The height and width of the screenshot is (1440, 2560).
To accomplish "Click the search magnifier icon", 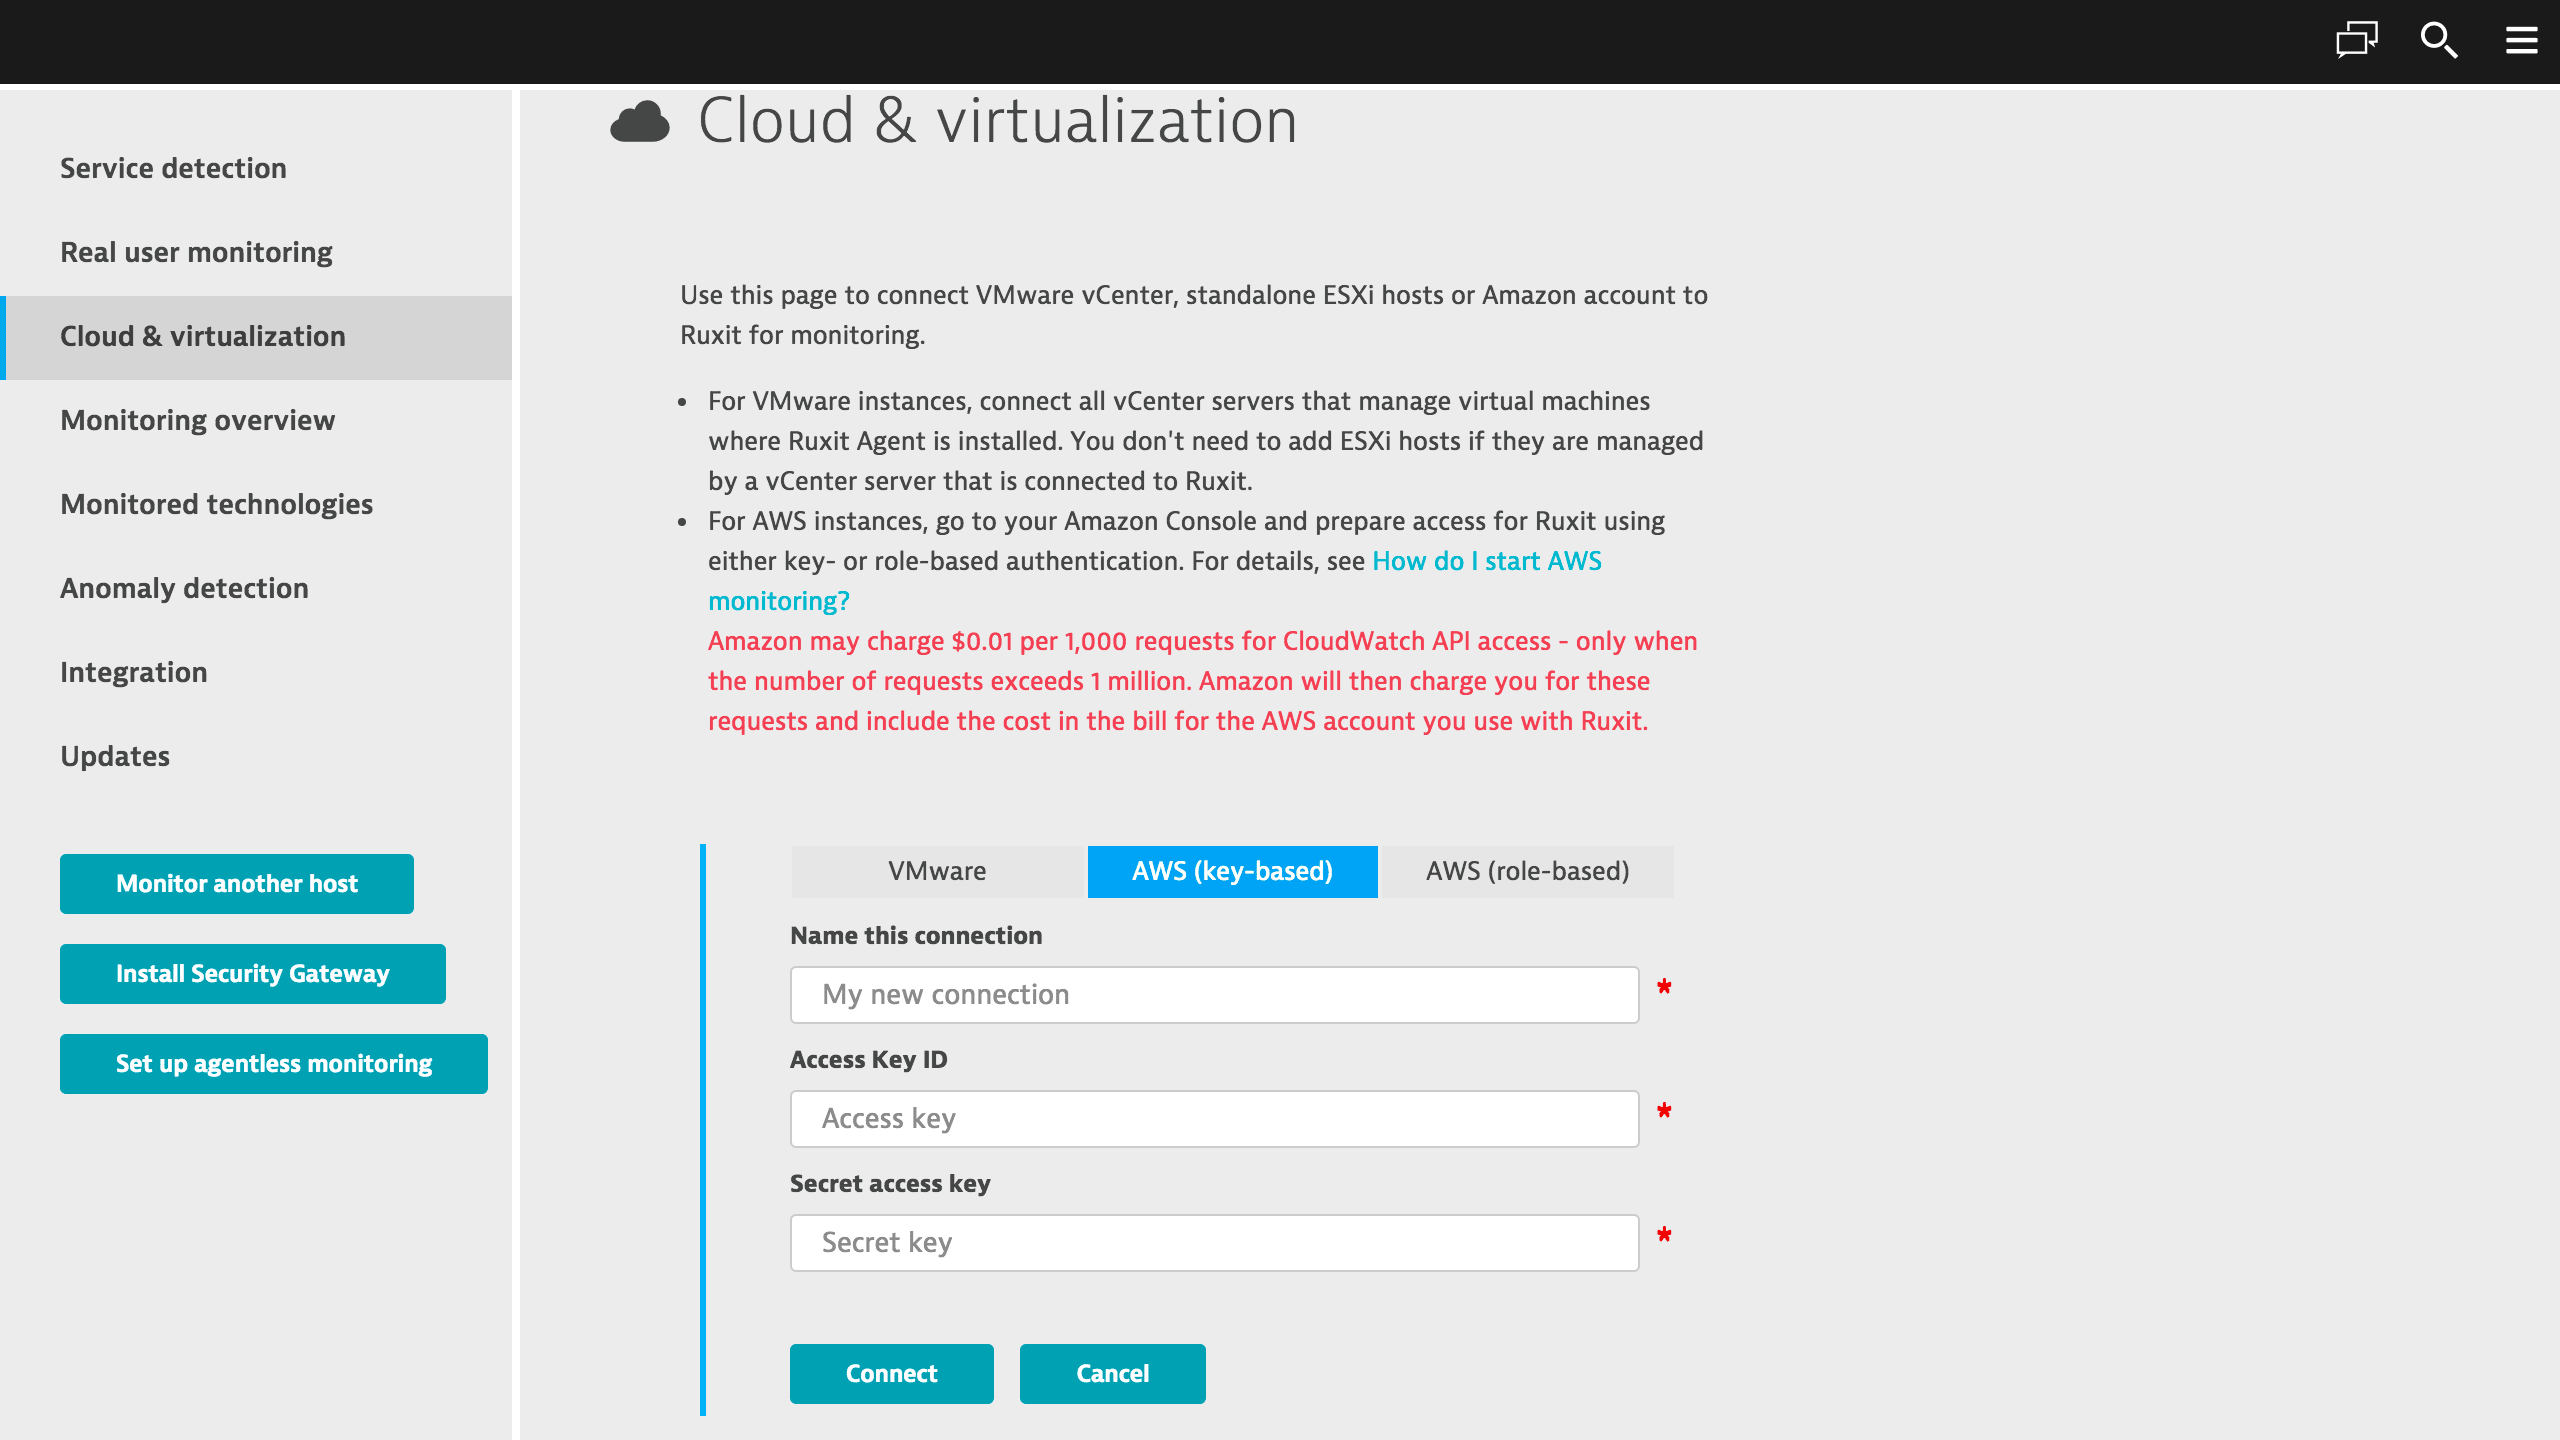I will 2439,40.
